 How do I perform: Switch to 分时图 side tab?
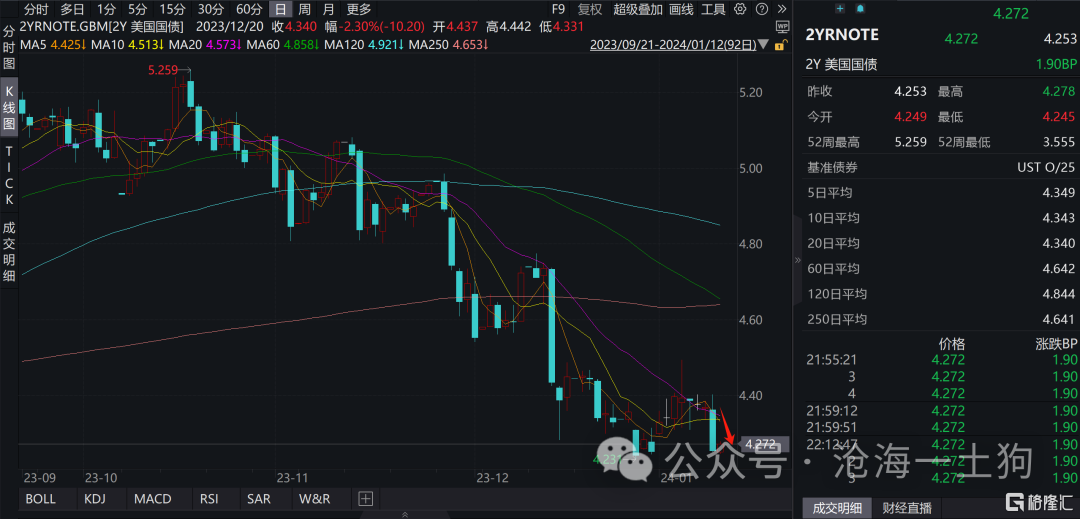click(9, 49)
